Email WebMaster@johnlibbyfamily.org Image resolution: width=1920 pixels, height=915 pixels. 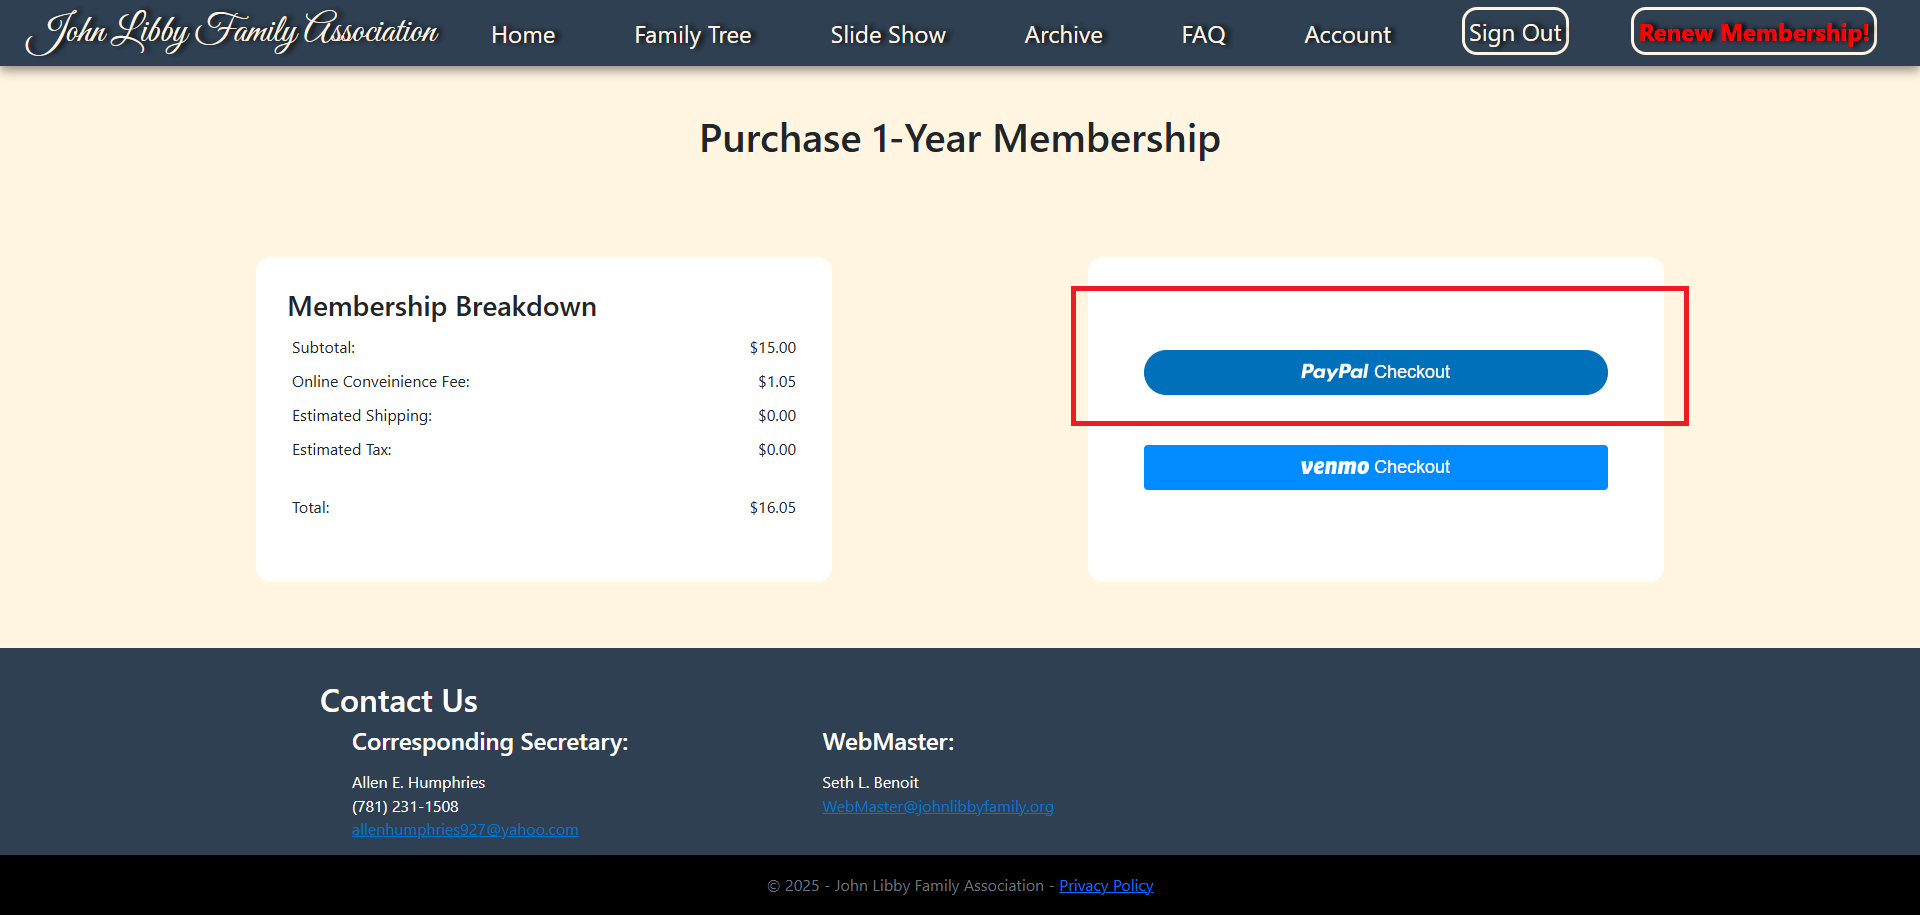(938, 807)
